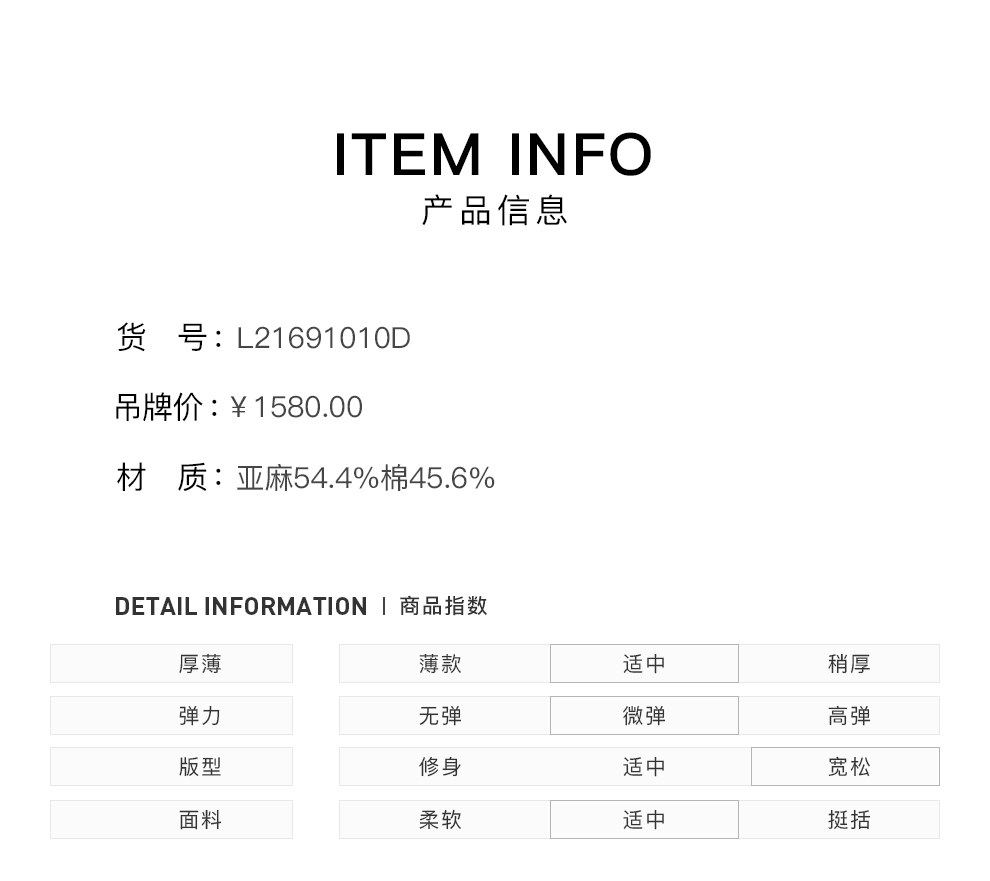990x881 pixels.
Task: Click the 版型 row label
Action: tap(200, 767)
